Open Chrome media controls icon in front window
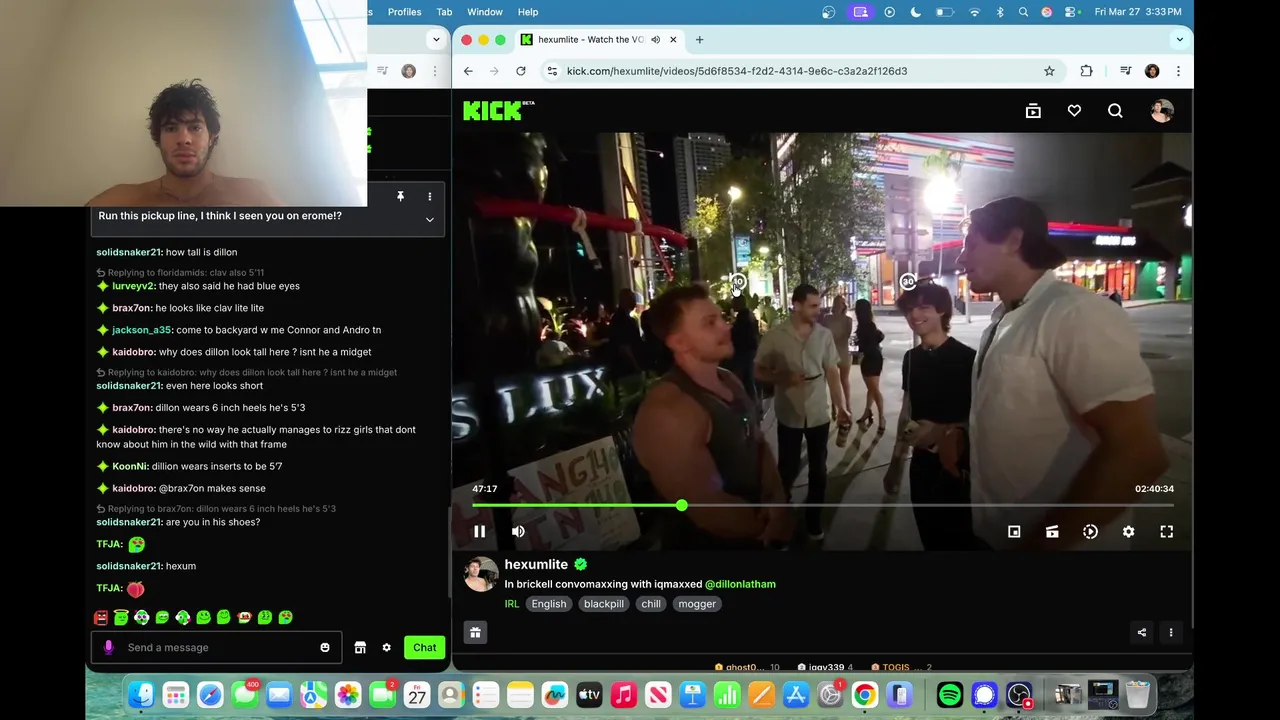This screenshot has height=720, width=1280. coord(1125,71)
